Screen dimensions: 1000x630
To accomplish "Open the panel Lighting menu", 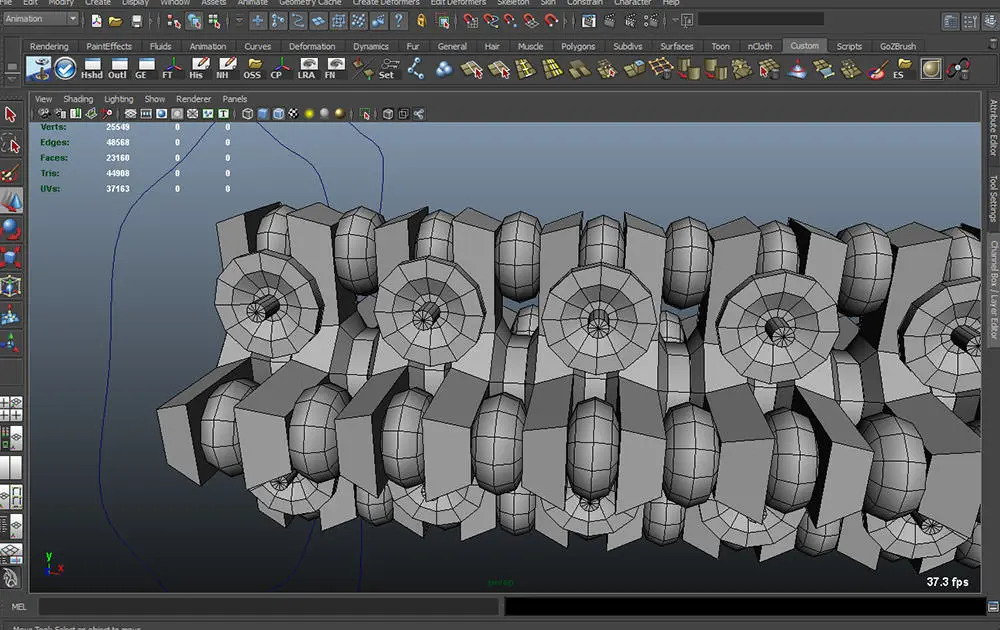I will coord(119,99).
